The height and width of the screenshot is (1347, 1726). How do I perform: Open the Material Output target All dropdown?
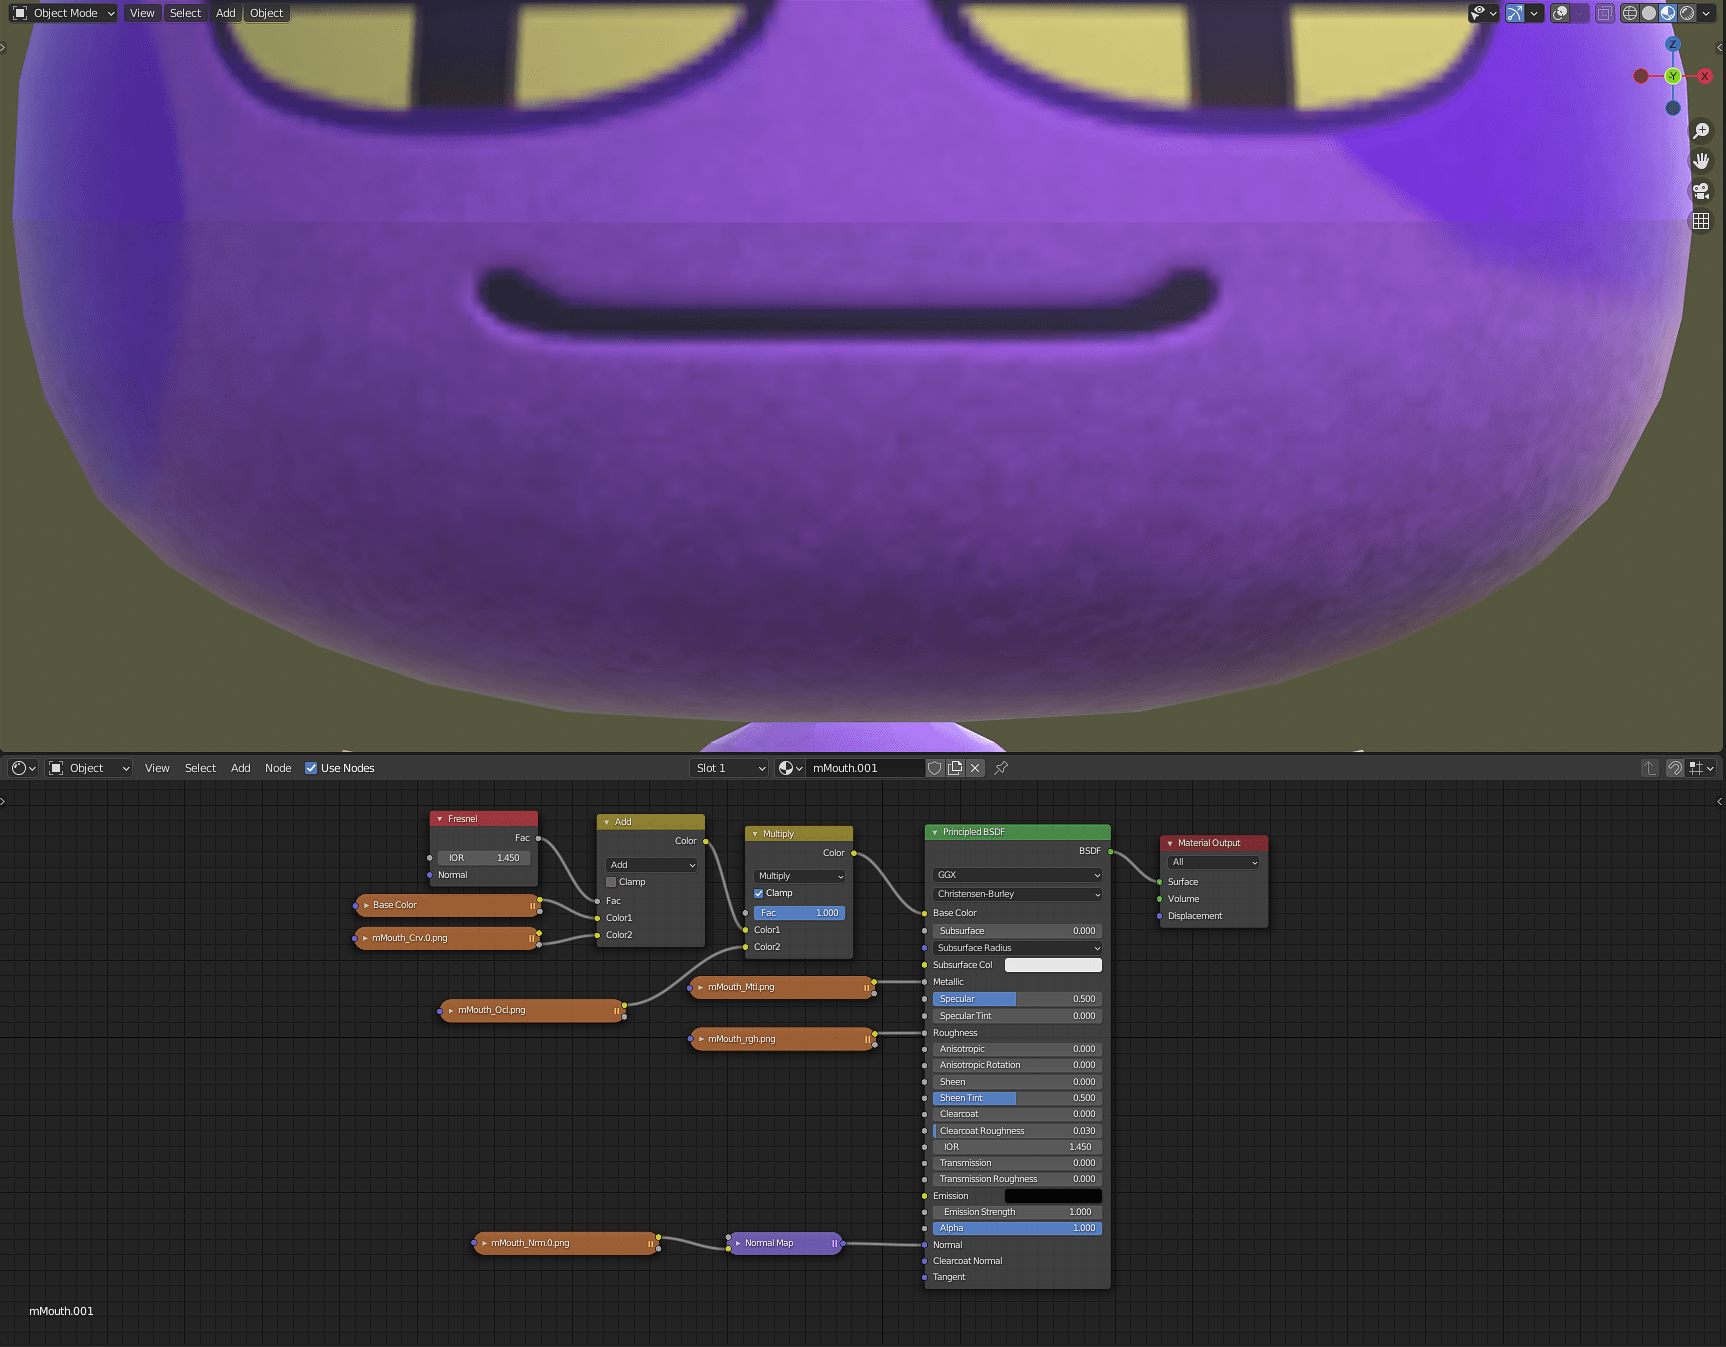point(1214,862)
